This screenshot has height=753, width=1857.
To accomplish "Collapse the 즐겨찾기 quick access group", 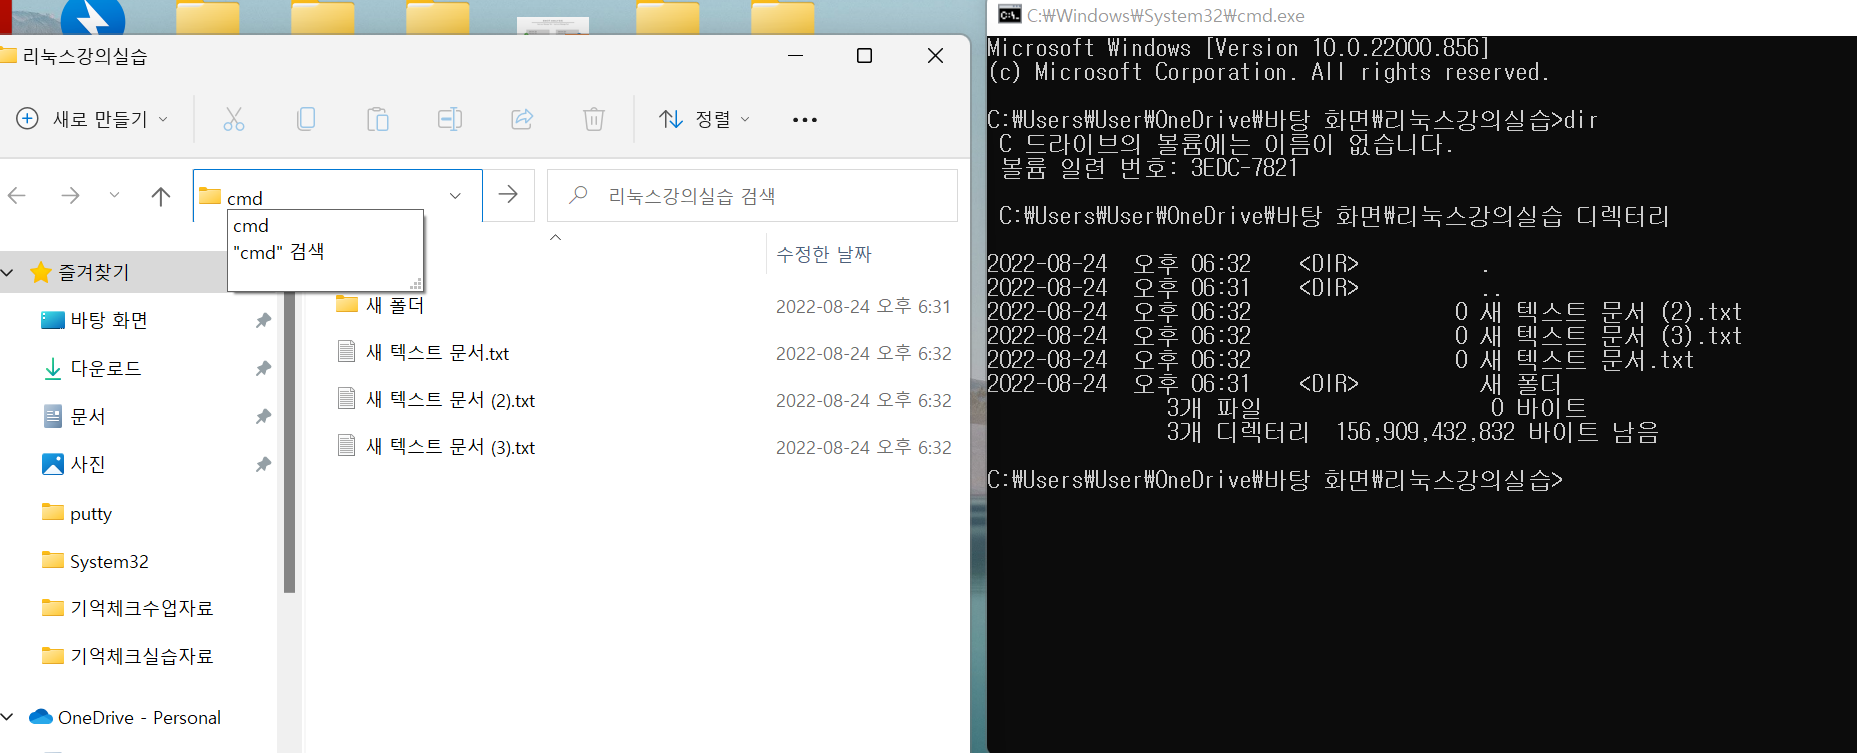I will pyautogui.click(x=8, y=272).
